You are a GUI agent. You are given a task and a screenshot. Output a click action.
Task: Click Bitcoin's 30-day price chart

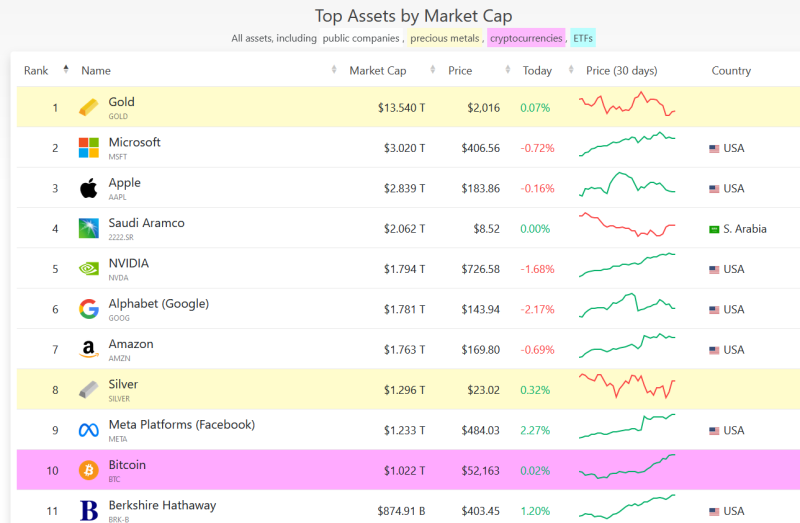(627, 466)
